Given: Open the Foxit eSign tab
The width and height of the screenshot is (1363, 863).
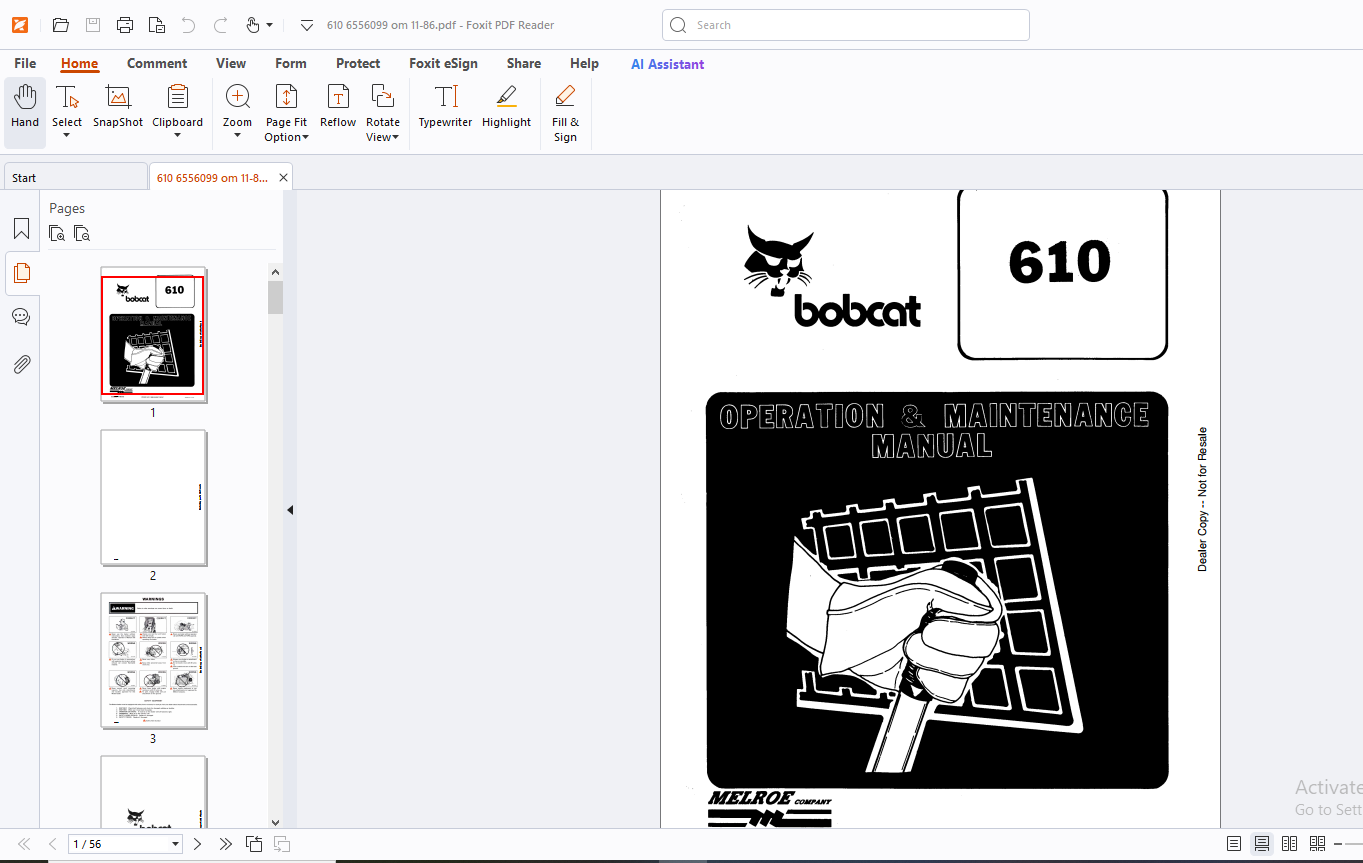Looking at the screenshot, I should click(x=443, y=63).
